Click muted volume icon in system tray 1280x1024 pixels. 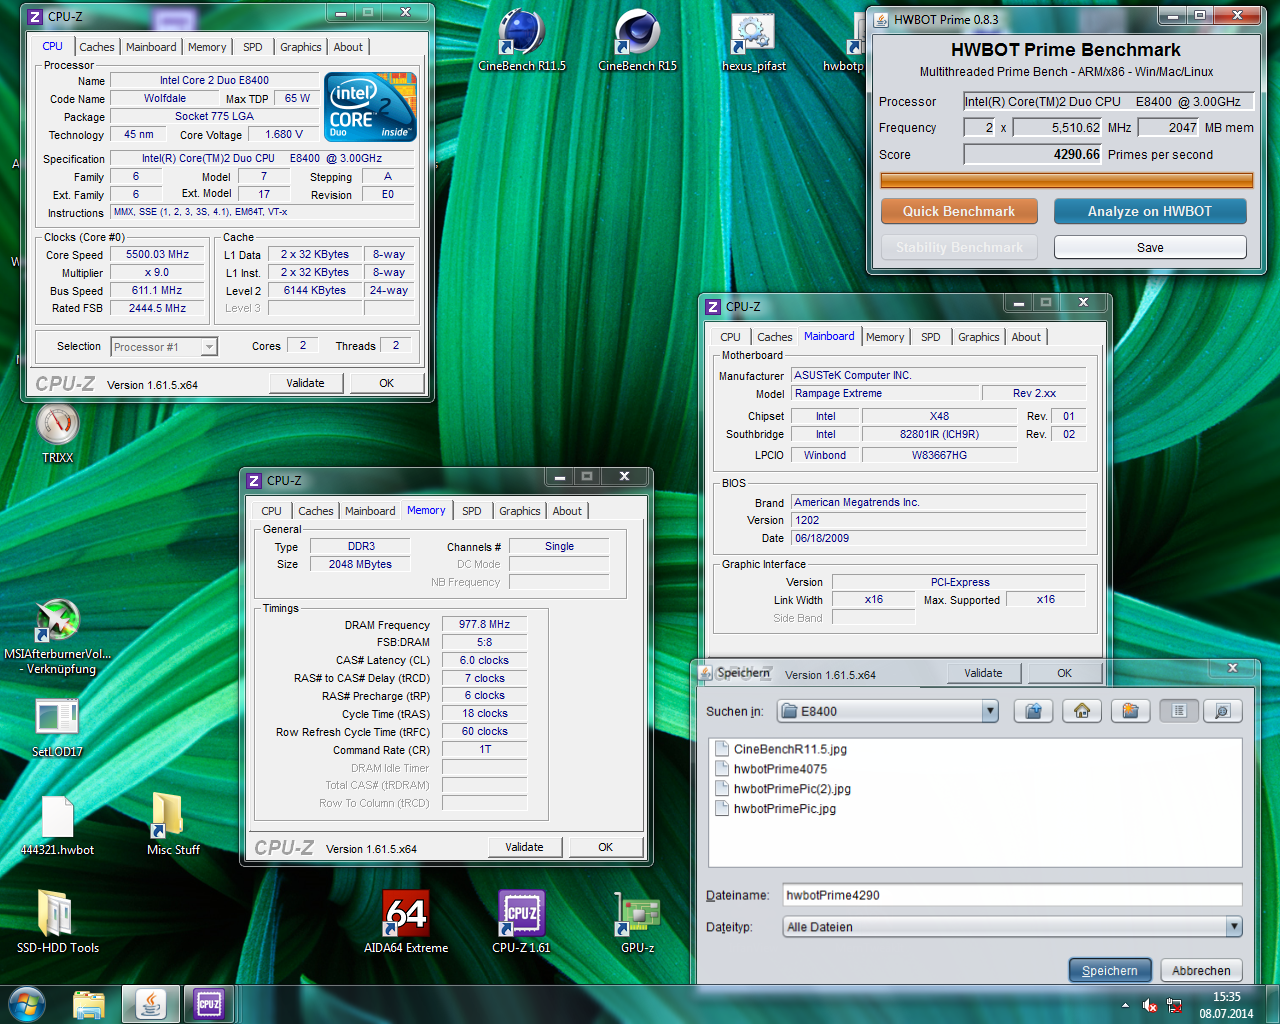[1150, 1005]
